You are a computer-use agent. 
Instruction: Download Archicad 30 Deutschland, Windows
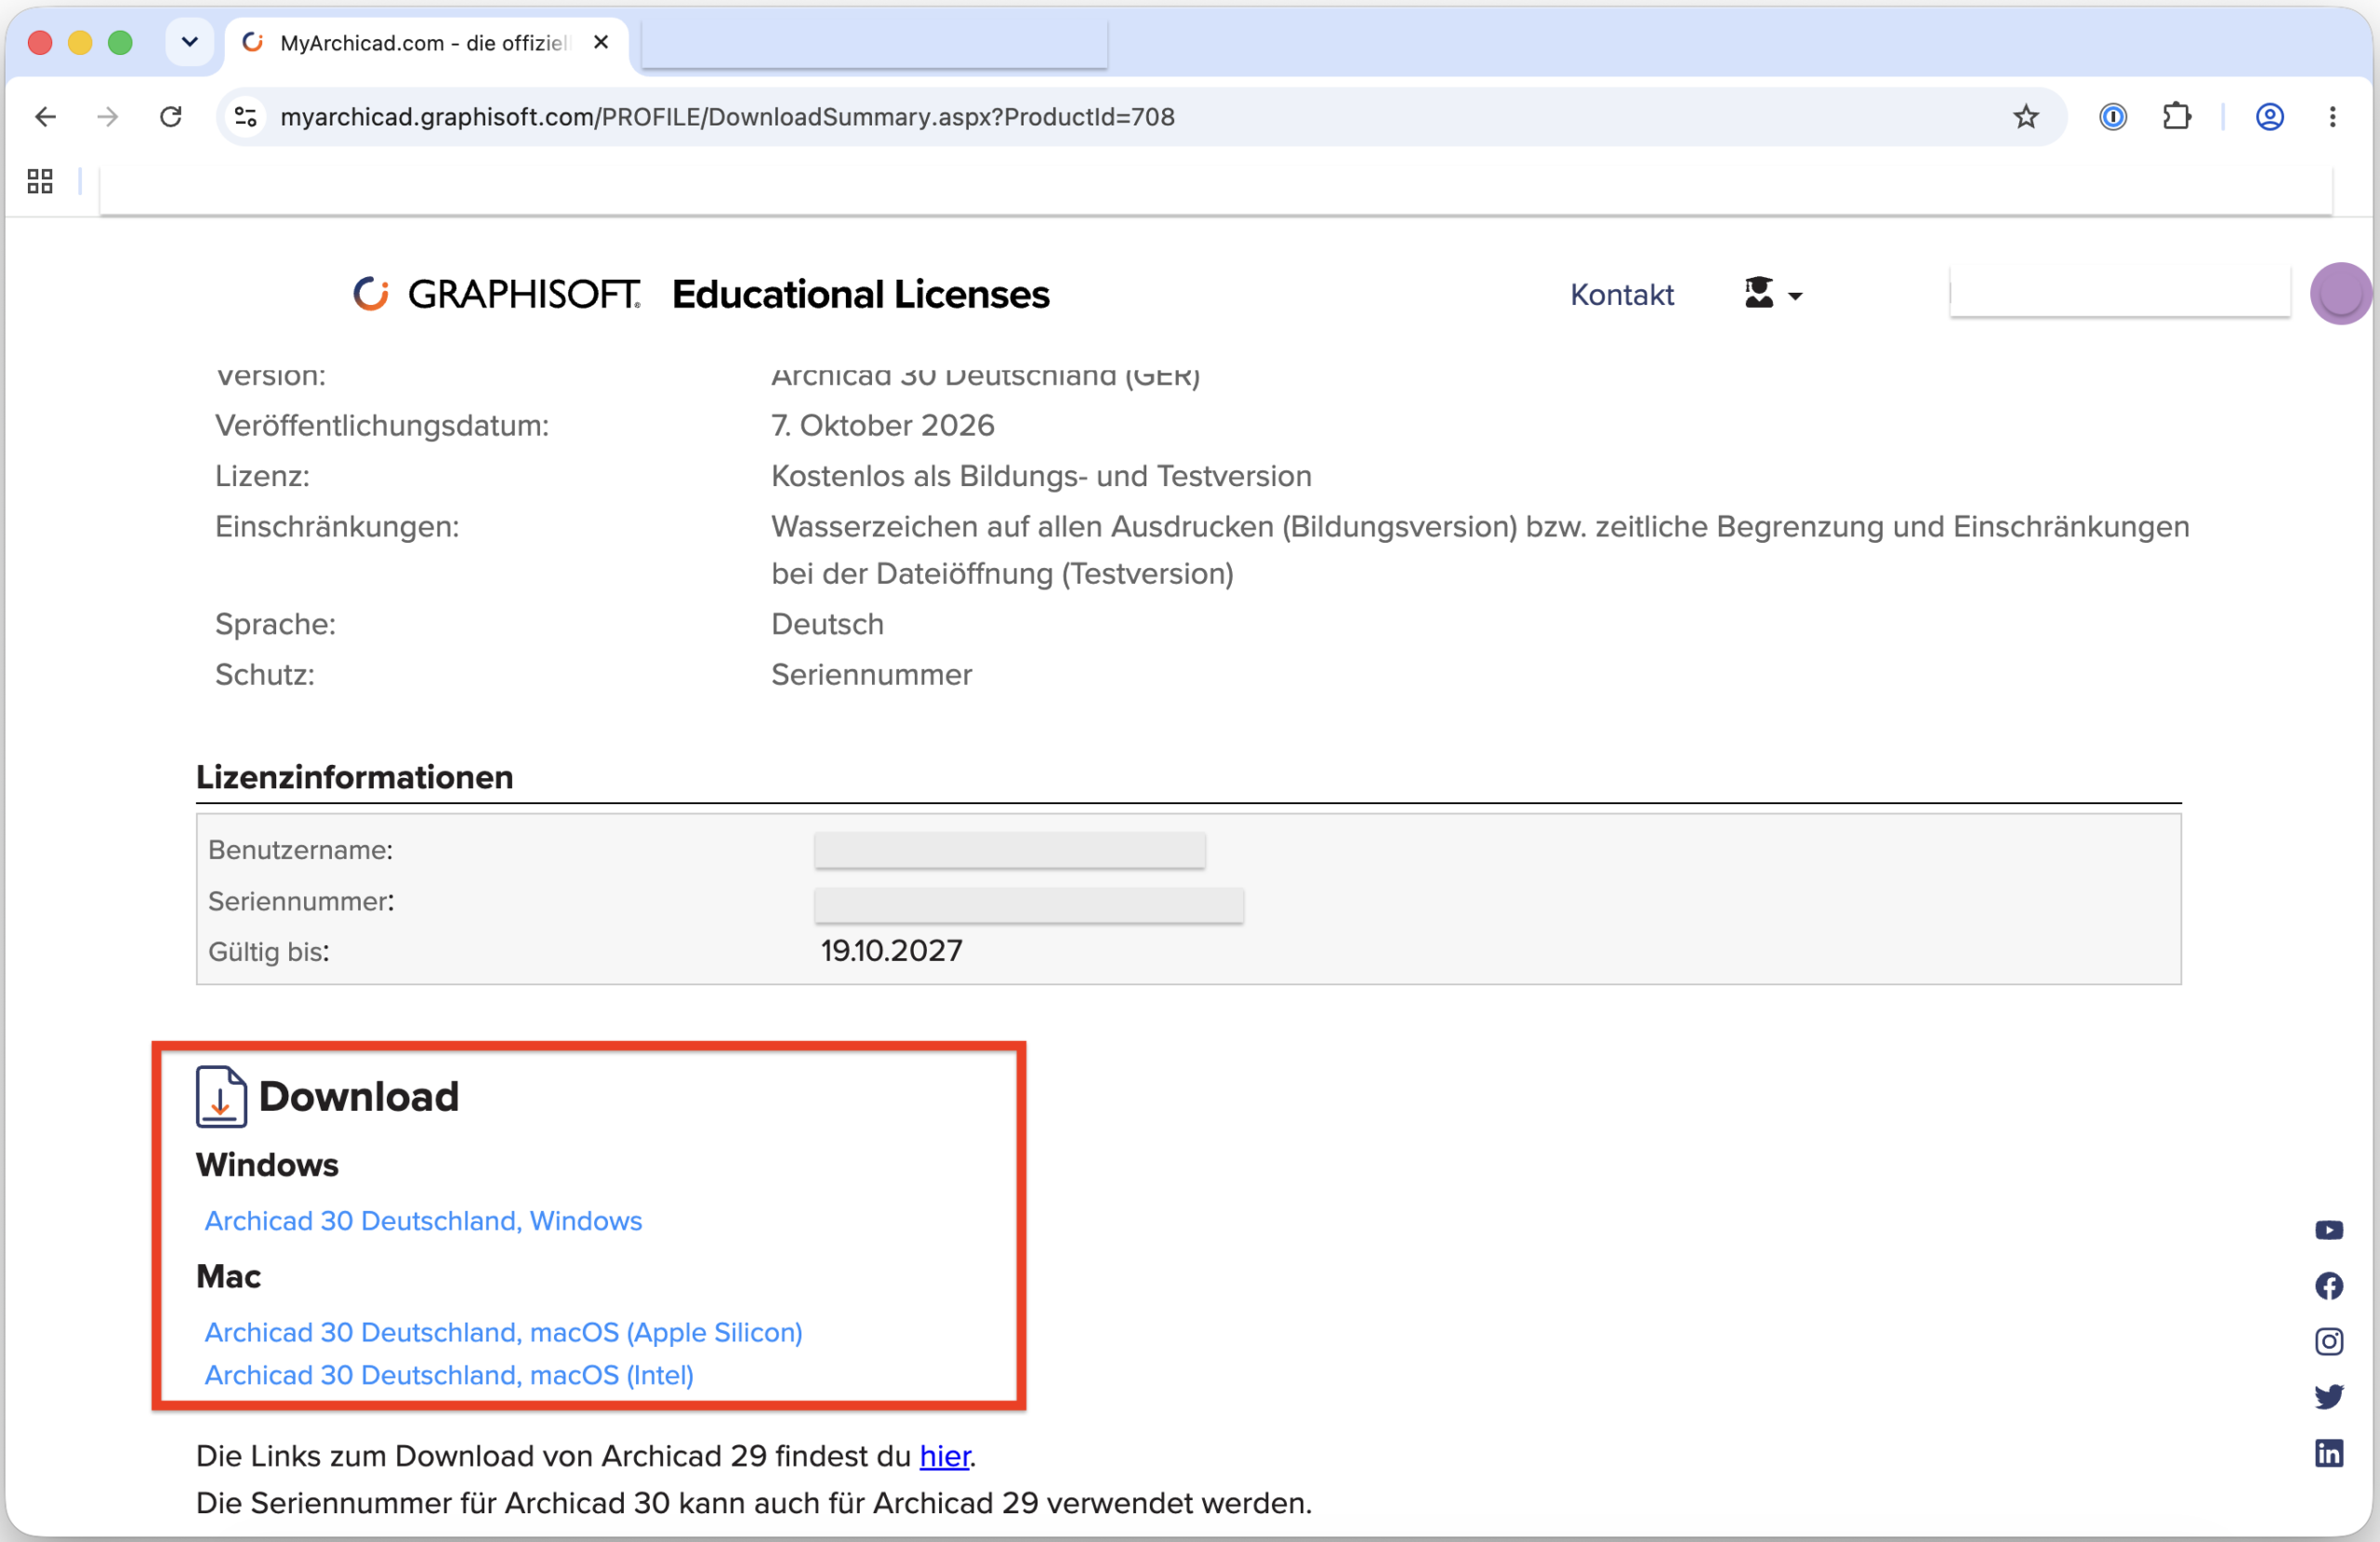point(423,1221)
